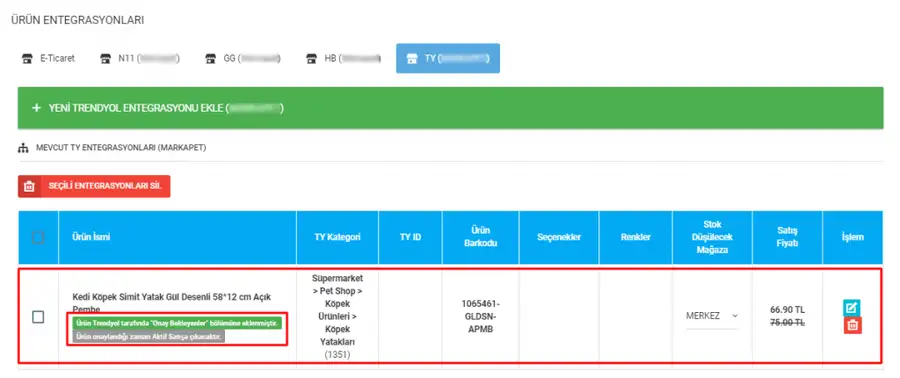The image size is (900, 378).
Task: Open the MERKEZ stock store dropdown
Action: (712, 316)
